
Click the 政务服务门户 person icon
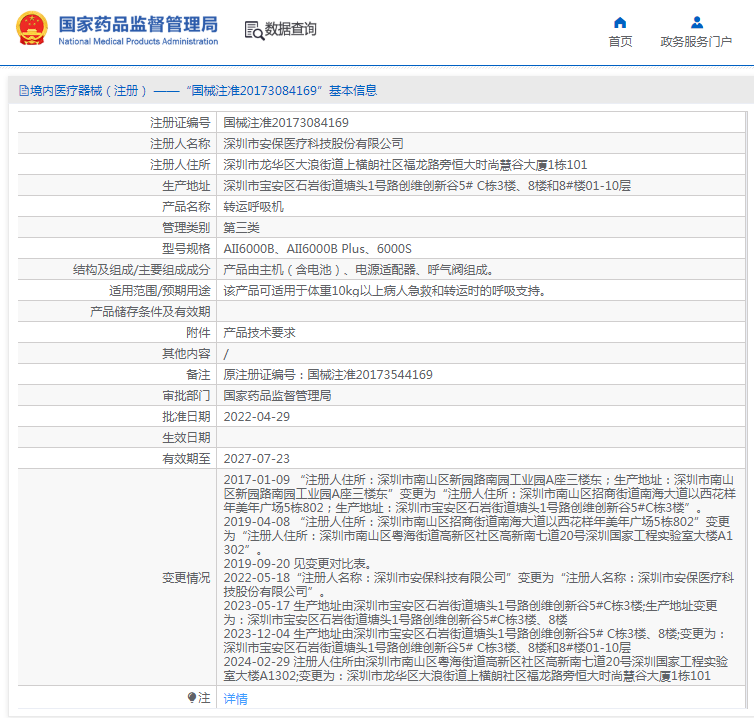click(697, 22)
